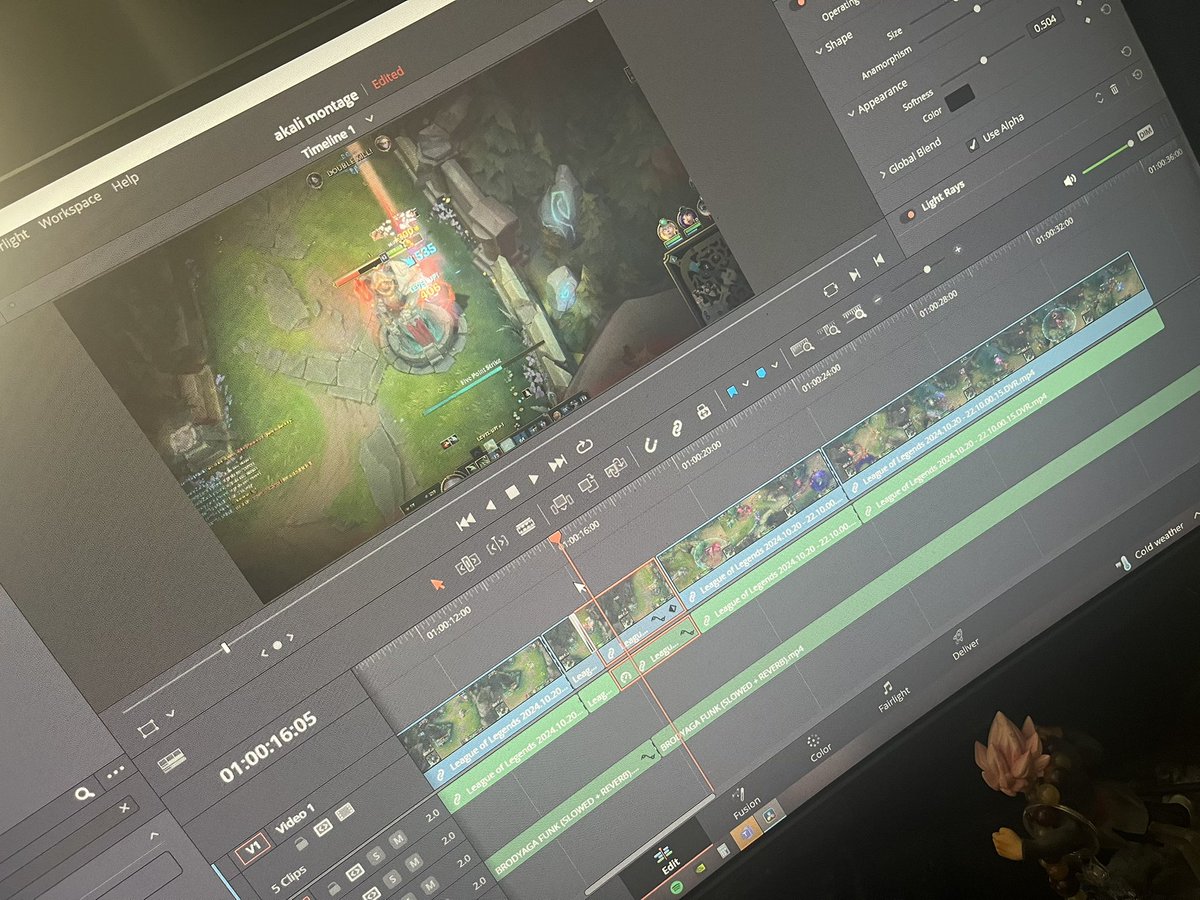Click the Custom Zoom icon
1200x900 pixels.
click(856, 313)
